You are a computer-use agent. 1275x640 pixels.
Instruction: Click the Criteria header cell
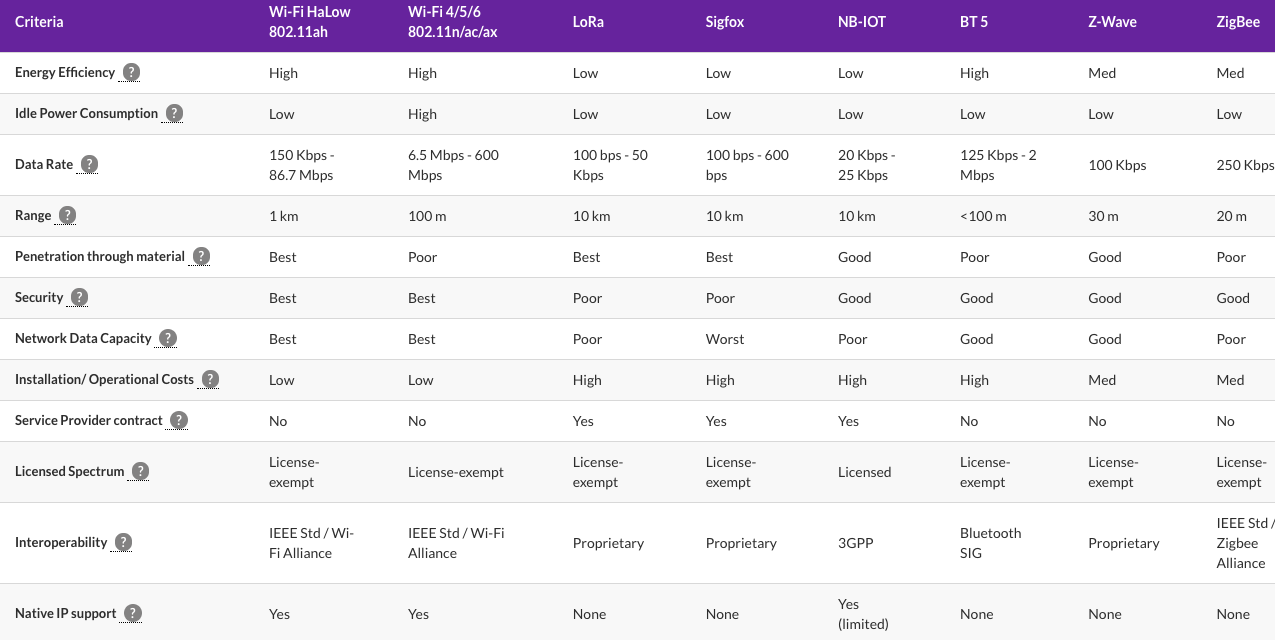point(39,22)
